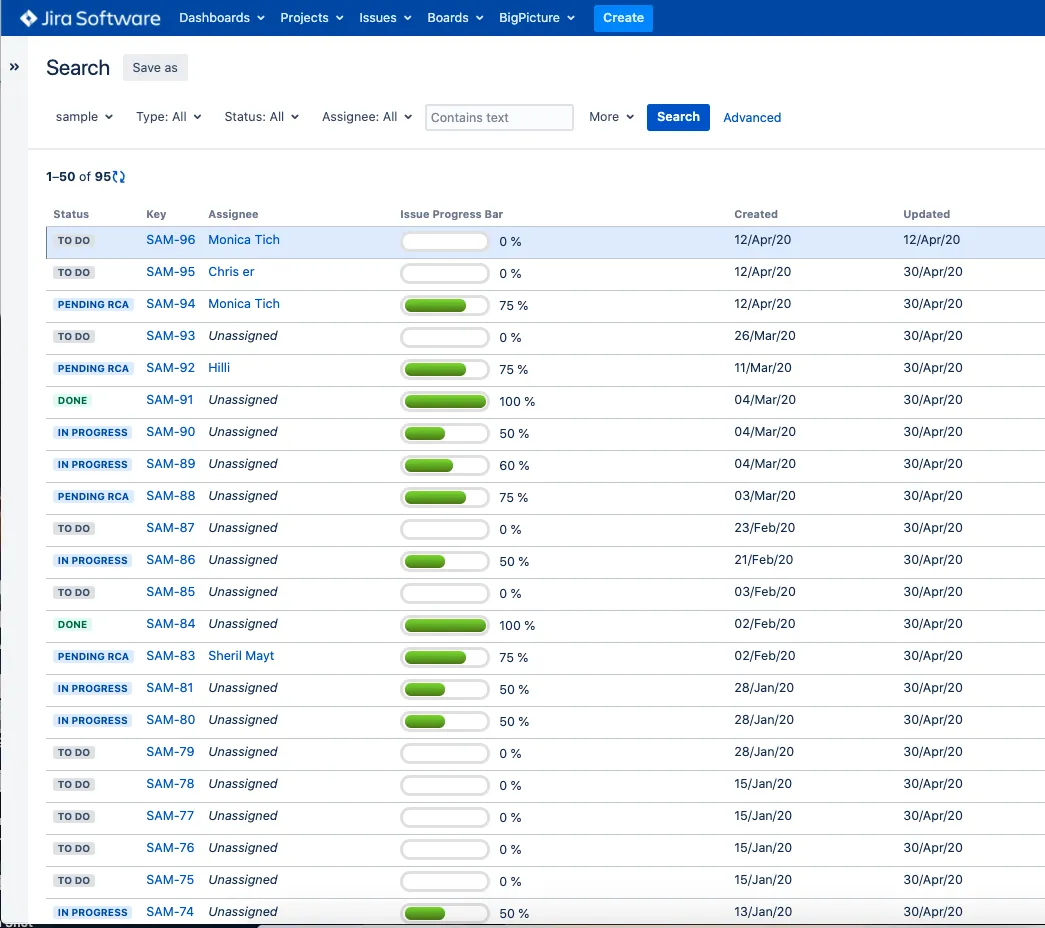Click DONE status of SAM-84
The height and width of the screenshot is (928, 1045).
pyautogui.click(x=73, y=625)
